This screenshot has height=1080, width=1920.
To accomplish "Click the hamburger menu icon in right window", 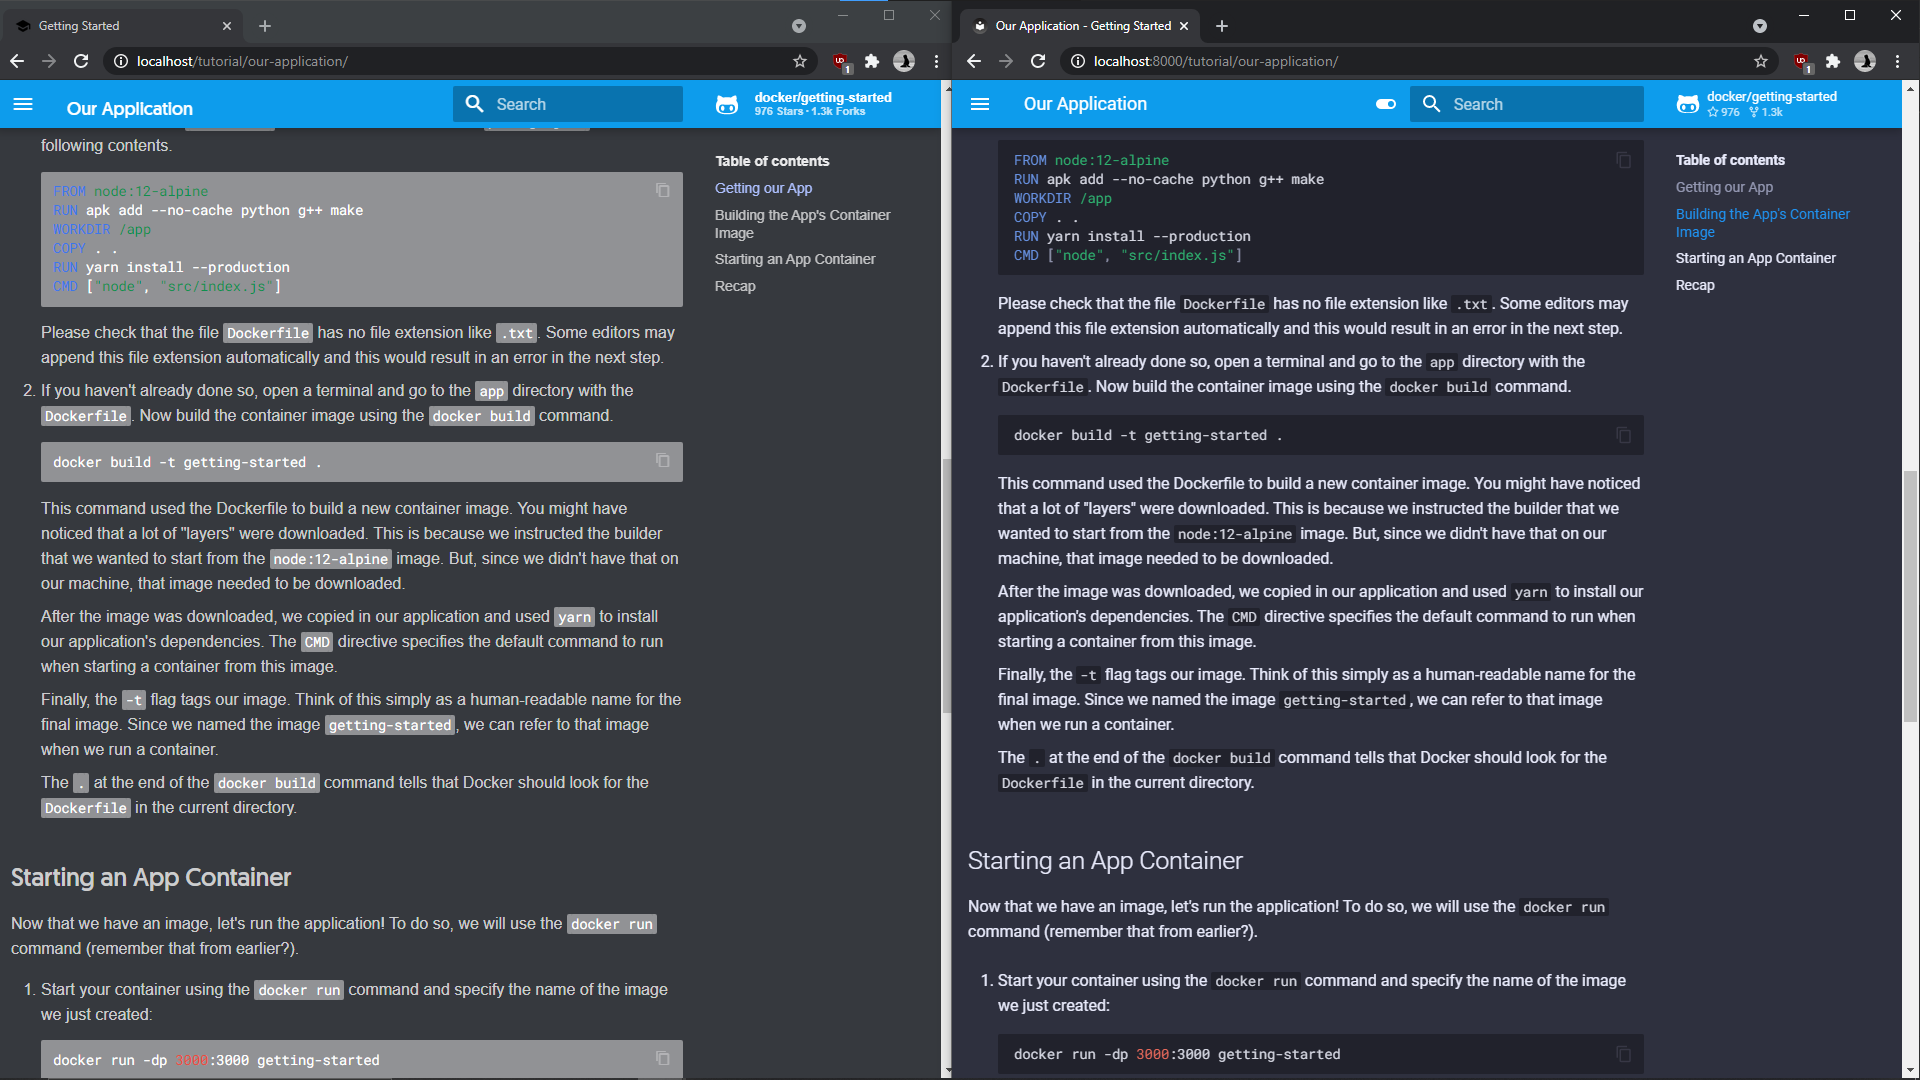I will coord(980,104).
